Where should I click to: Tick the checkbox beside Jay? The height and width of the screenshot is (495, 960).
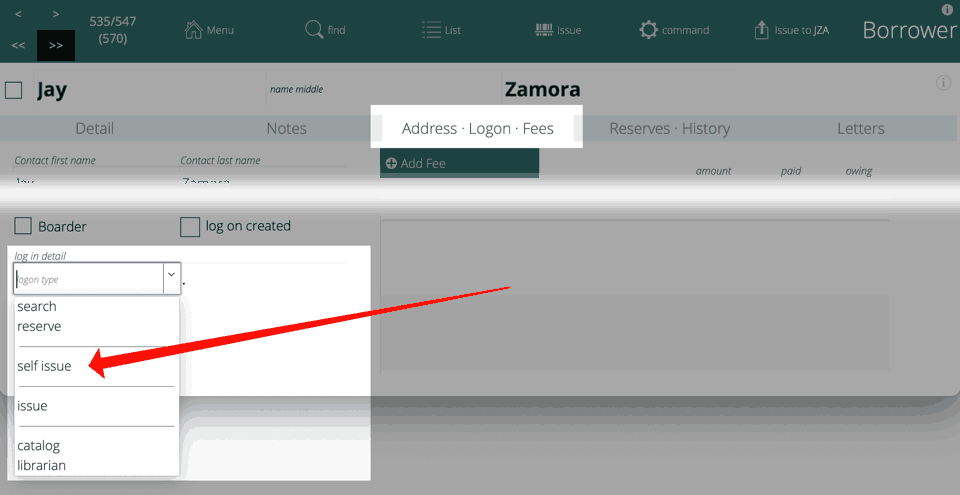pyautogui.click(x=14, y=90)
